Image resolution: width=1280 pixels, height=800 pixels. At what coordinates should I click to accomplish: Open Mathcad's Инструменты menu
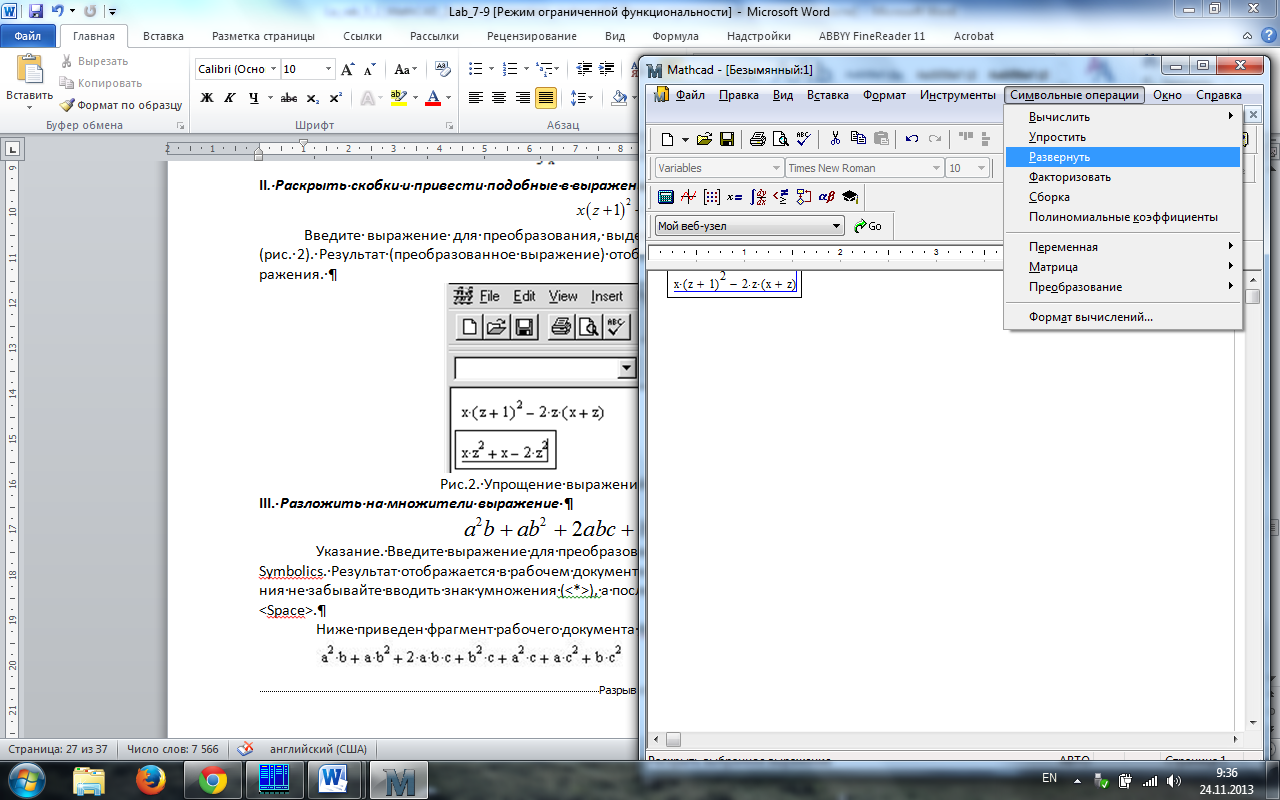click(957, 95)
